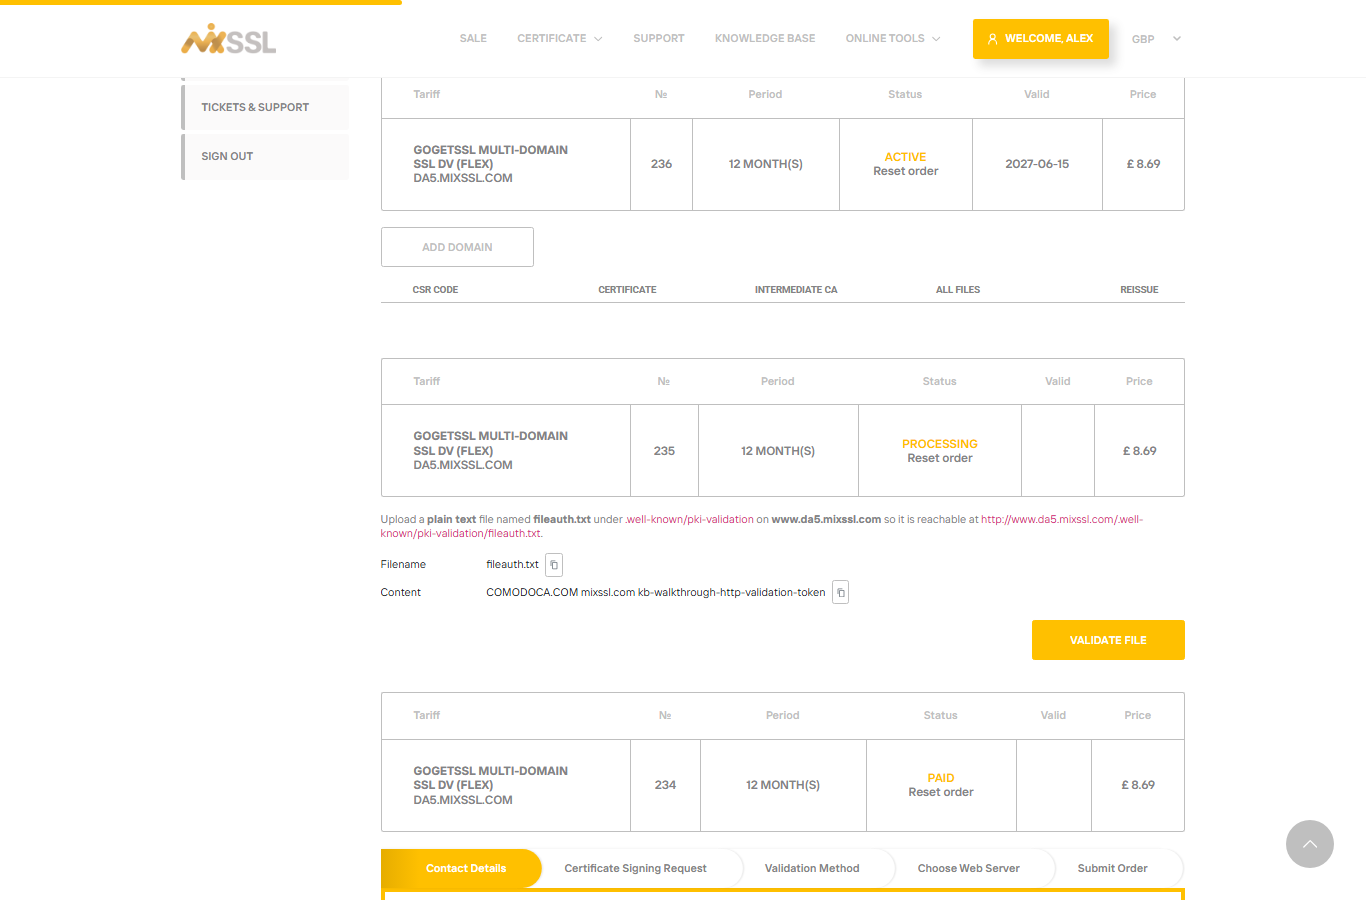
Task: Select Sign Out in the sidebar
Action: 265,156
